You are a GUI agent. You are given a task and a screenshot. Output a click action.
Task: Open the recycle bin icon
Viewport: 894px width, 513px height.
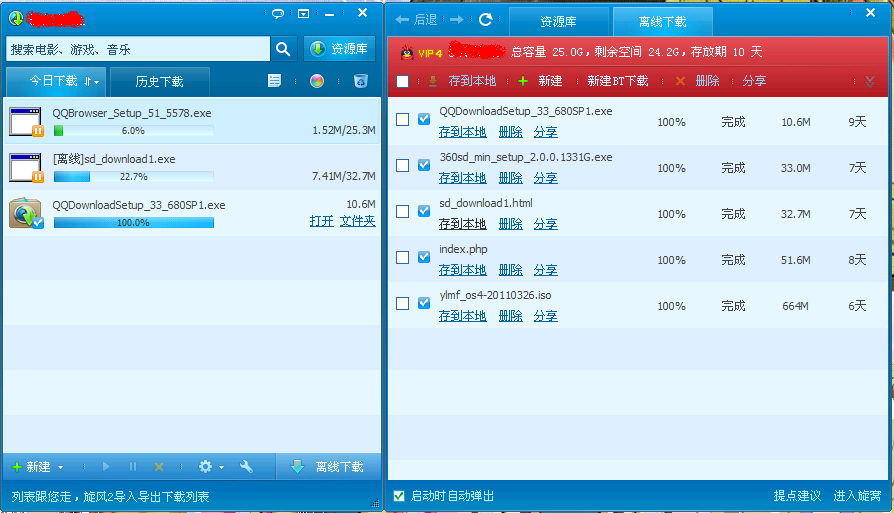pyautogui.click(x=361, y=81)
